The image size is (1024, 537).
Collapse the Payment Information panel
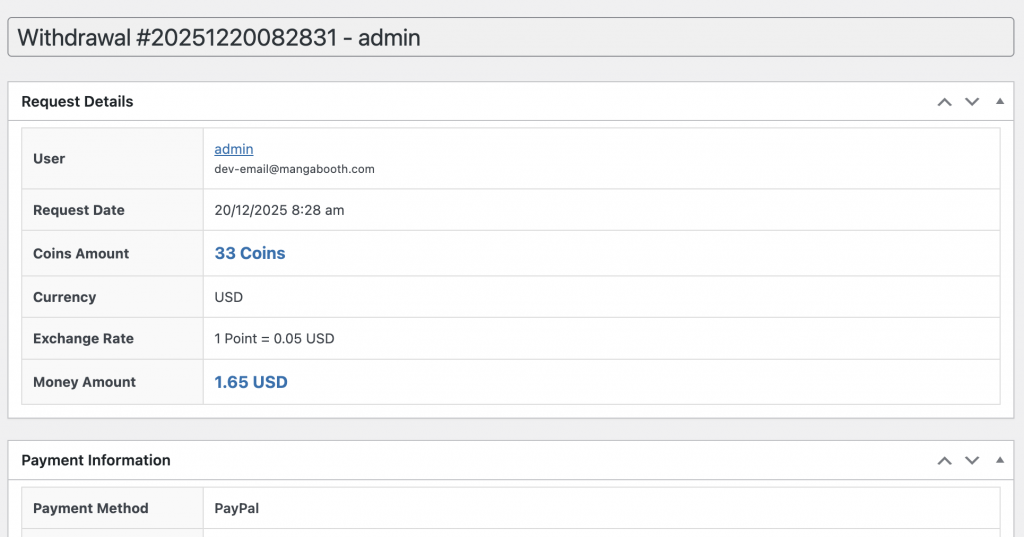point(999,461)
